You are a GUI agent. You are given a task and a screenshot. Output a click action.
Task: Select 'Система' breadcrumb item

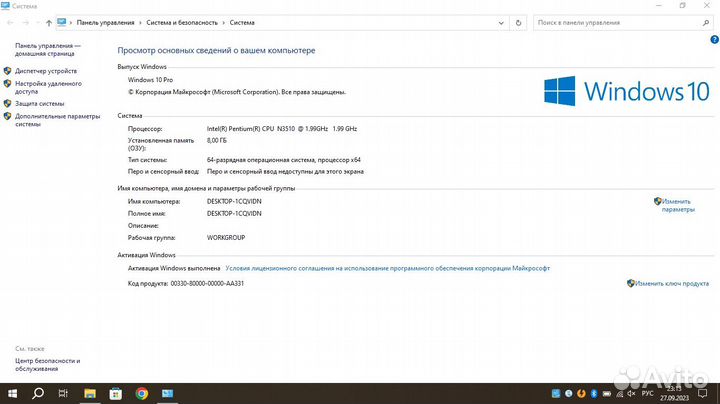click(242, 22)
